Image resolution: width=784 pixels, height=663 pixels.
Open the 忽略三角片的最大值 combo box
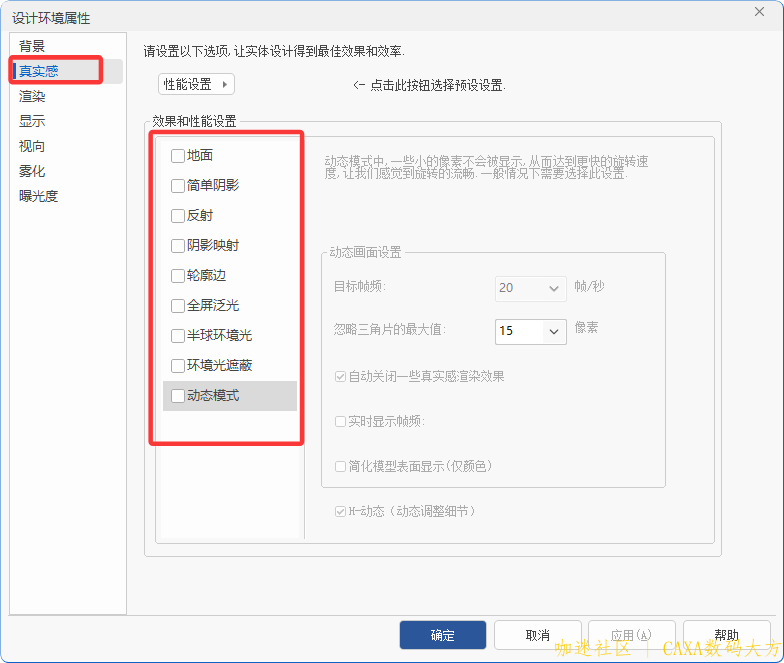point(554,332)
